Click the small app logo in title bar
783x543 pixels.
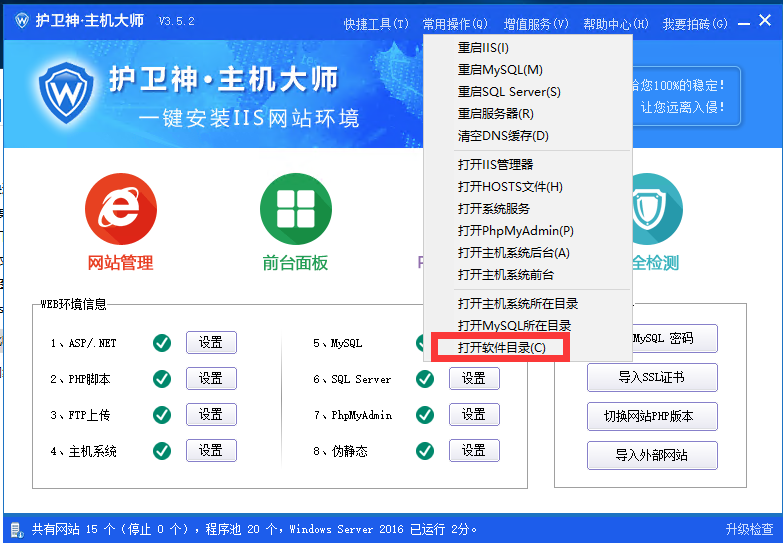(x=21, y=21)
